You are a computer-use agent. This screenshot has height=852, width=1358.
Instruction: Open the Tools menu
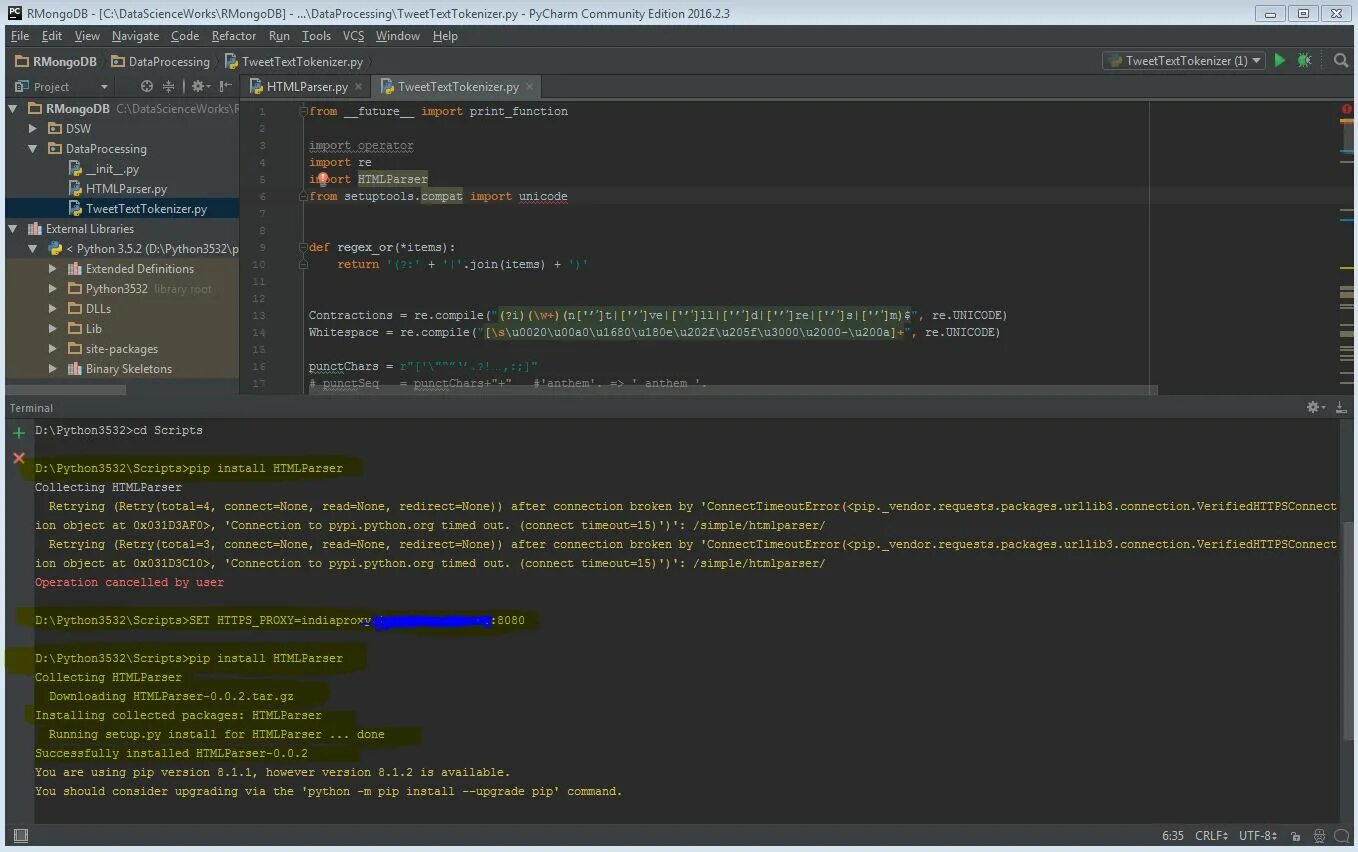pos(316,35)
